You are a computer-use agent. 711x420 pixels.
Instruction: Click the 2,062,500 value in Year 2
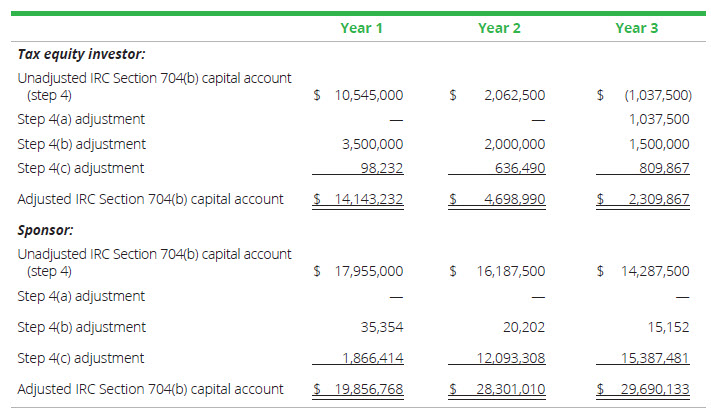coord(513,96)
